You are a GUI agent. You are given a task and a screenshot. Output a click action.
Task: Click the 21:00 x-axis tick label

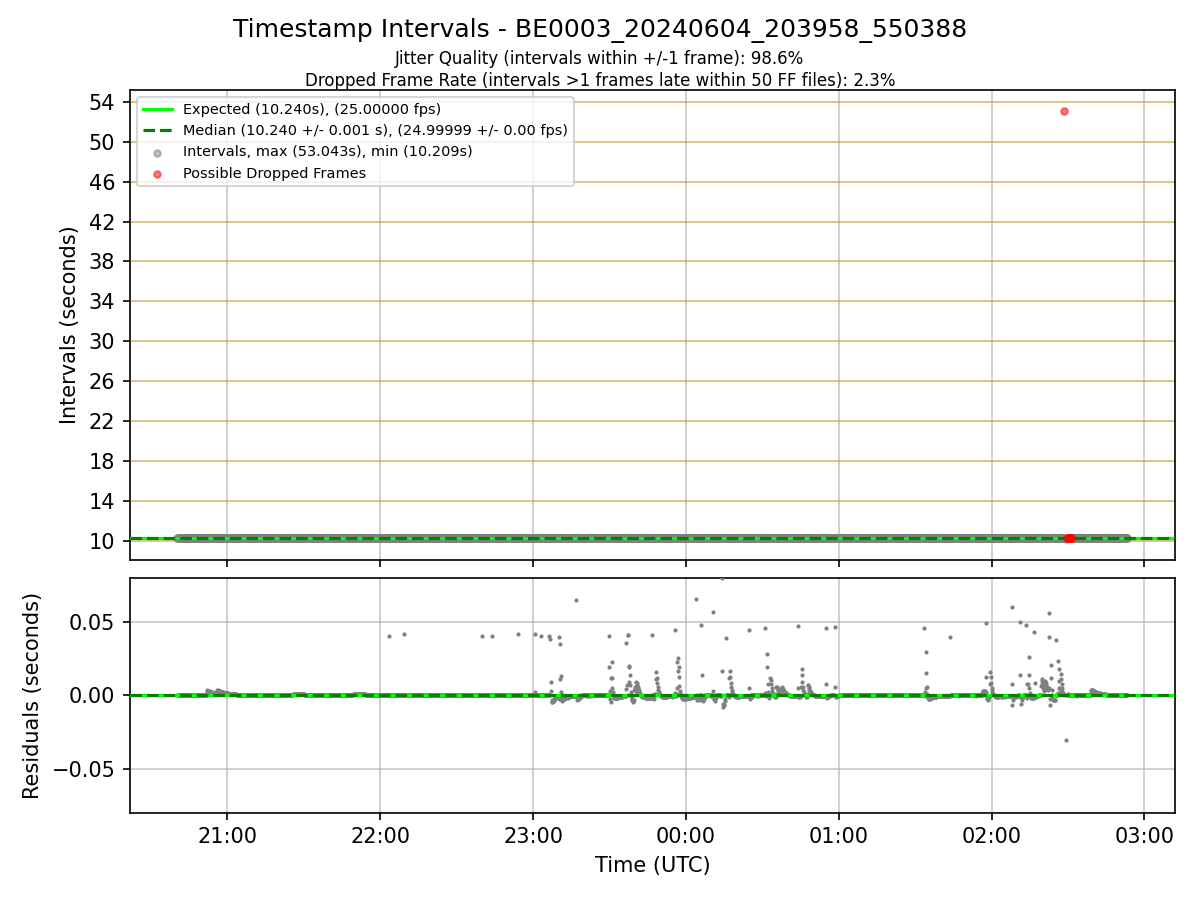227,834
